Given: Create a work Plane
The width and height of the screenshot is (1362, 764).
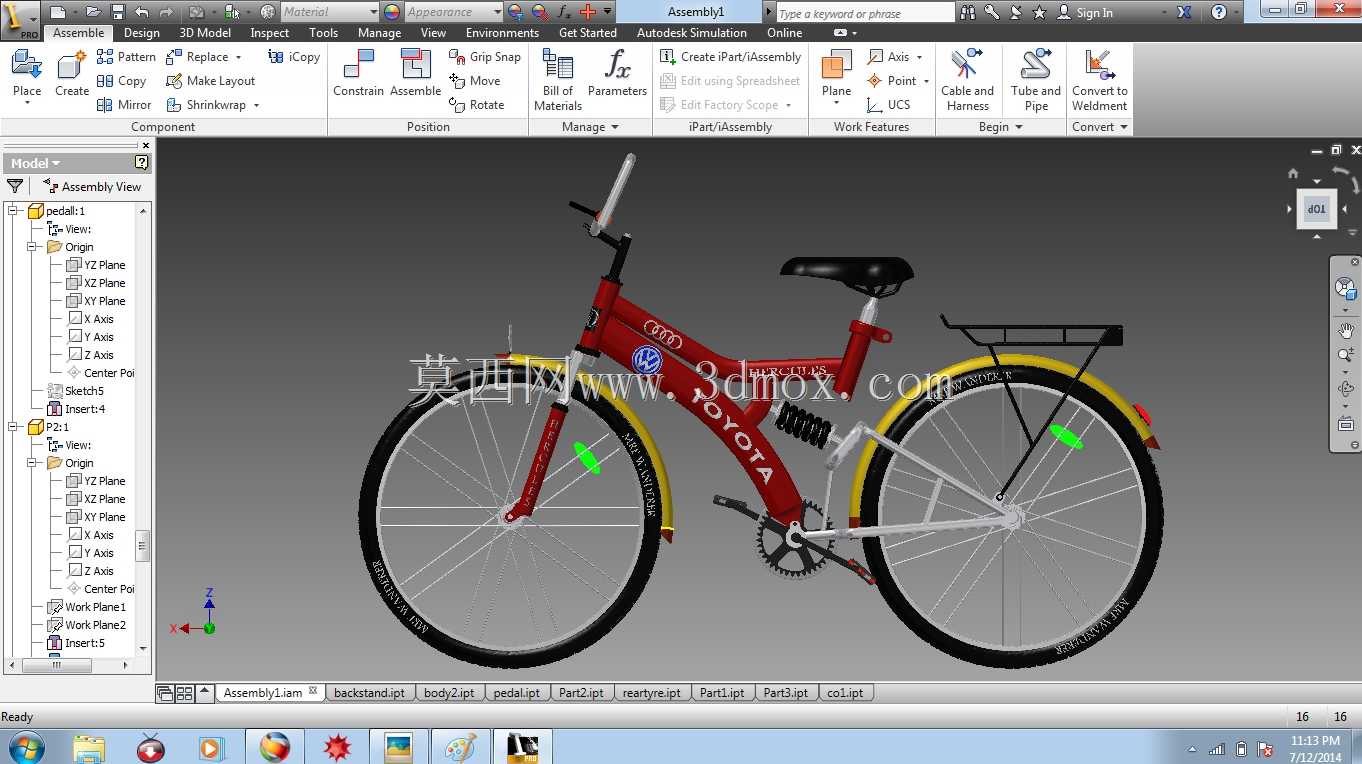Looking at the screenshot, I should (x=836, y=75).
